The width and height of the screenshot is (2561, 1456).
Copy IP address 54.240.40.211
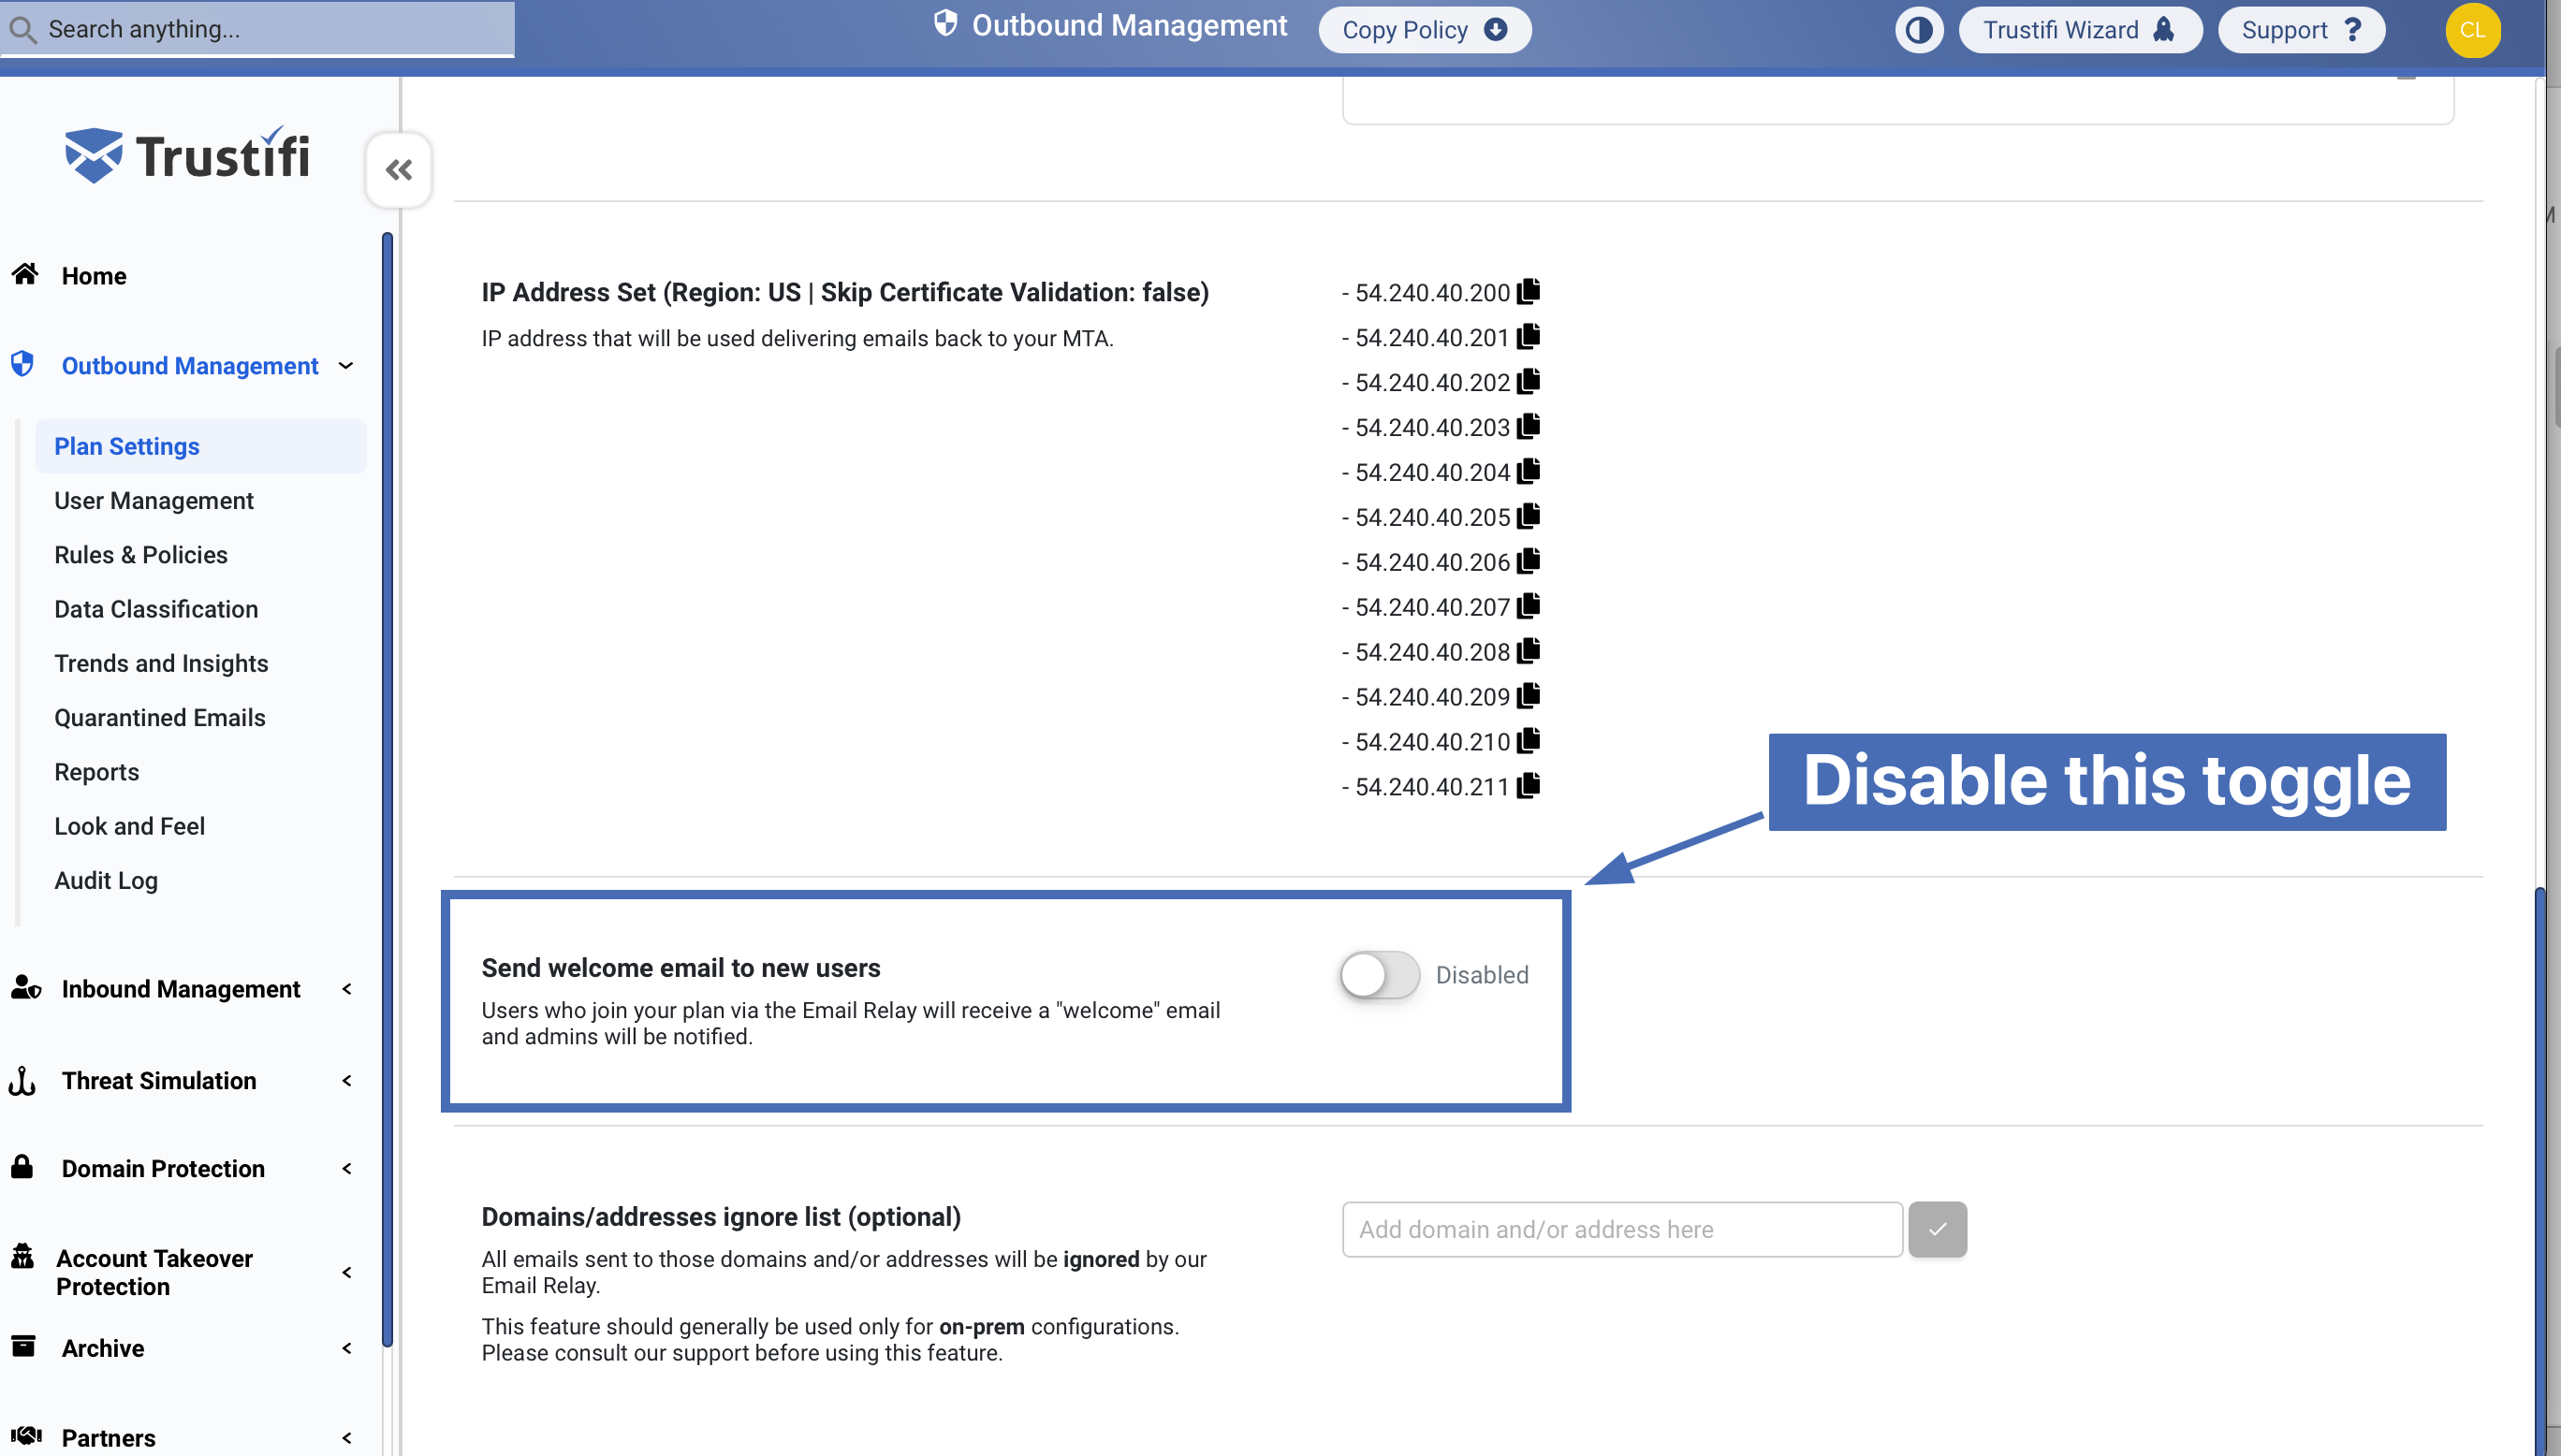[1528, 786]
